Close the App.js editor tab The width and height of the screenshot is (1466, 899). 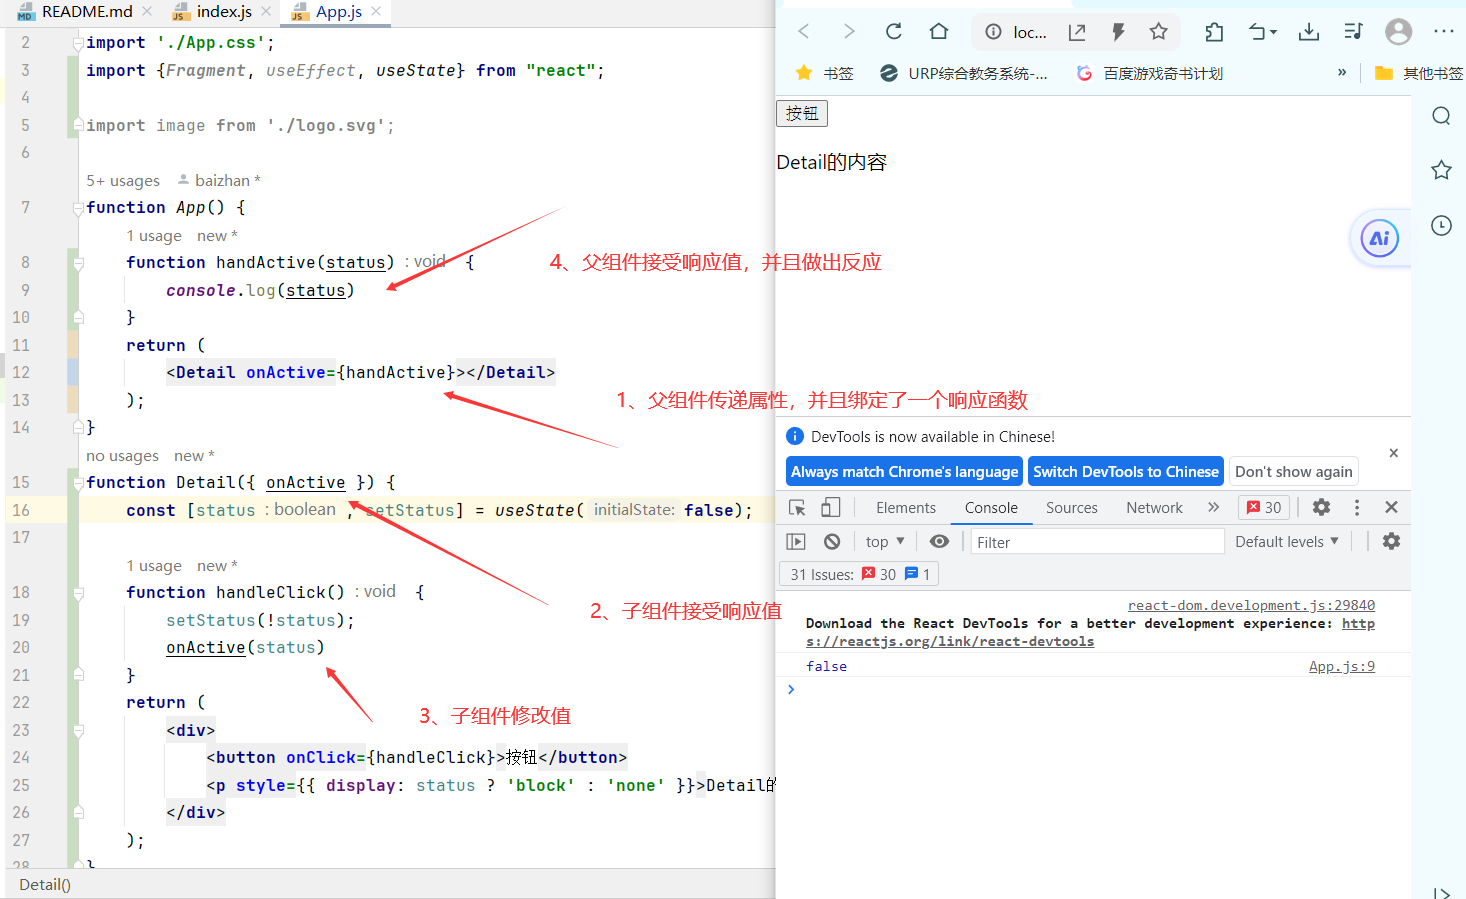[376, 11]
